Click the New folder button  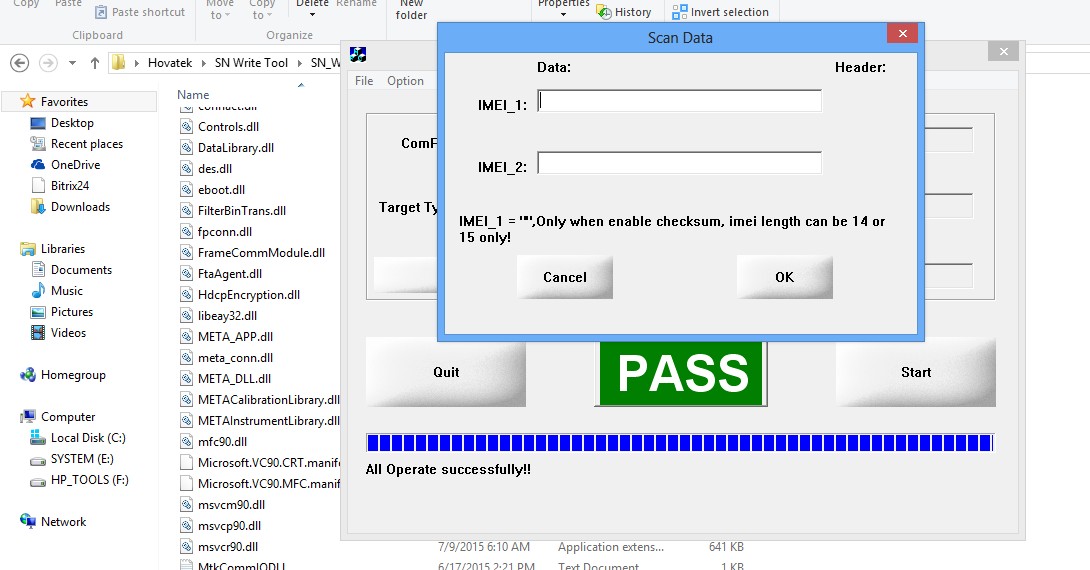tap(411, 10)
